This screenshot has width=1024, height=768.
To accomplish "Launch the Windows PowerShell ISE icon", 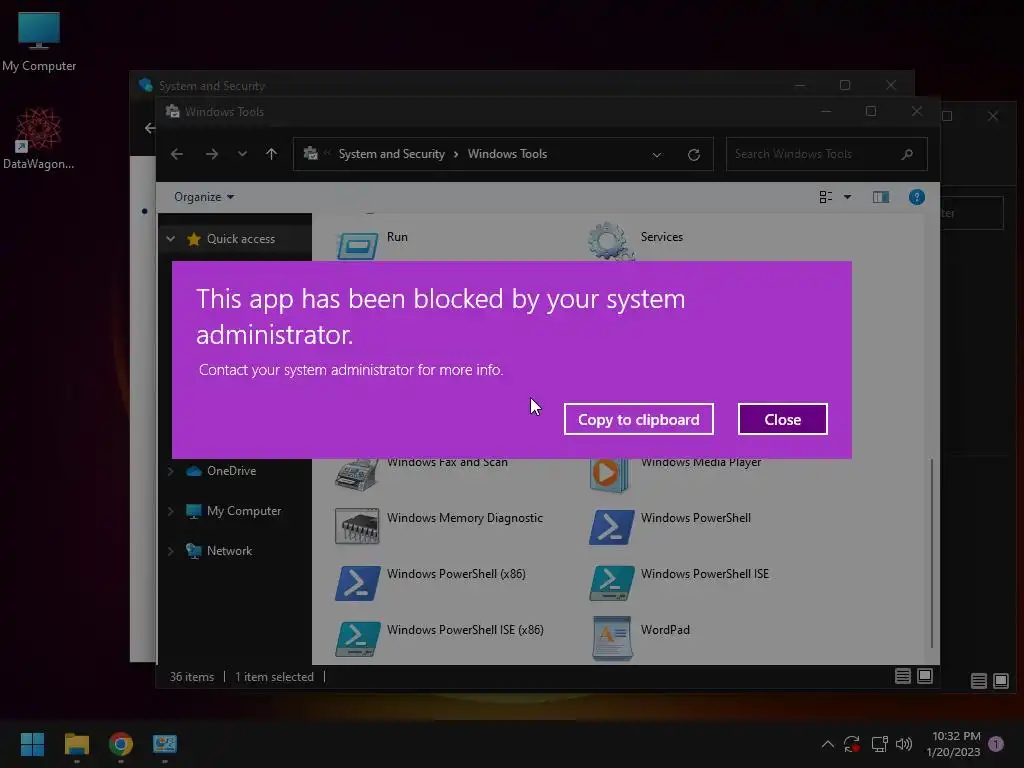I will [x=611, y=583].
